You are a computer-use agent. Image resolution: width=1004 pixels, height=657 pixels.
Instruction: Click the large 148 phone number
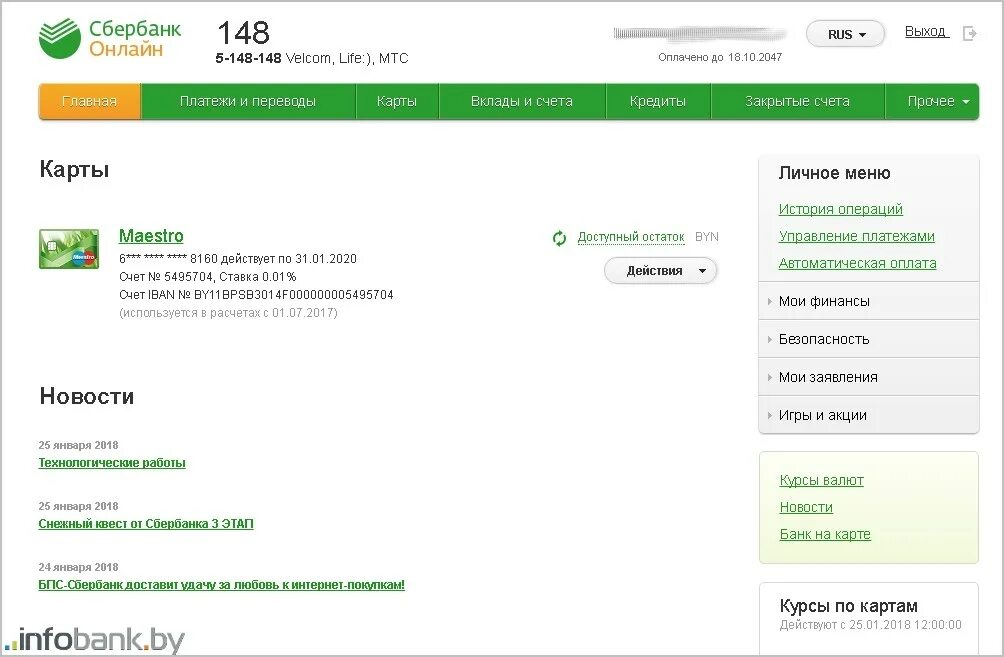pos(243,33)
